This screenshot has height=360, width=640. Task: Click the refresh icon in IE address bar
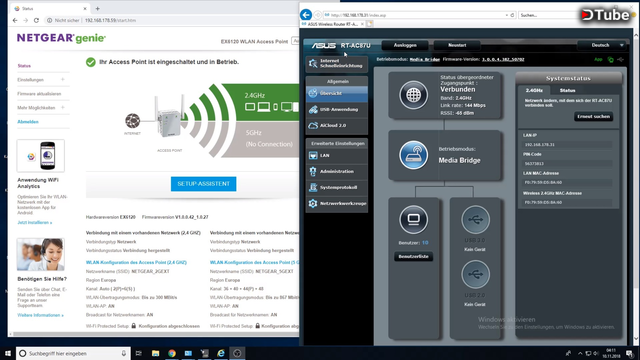tap(513, 15)
